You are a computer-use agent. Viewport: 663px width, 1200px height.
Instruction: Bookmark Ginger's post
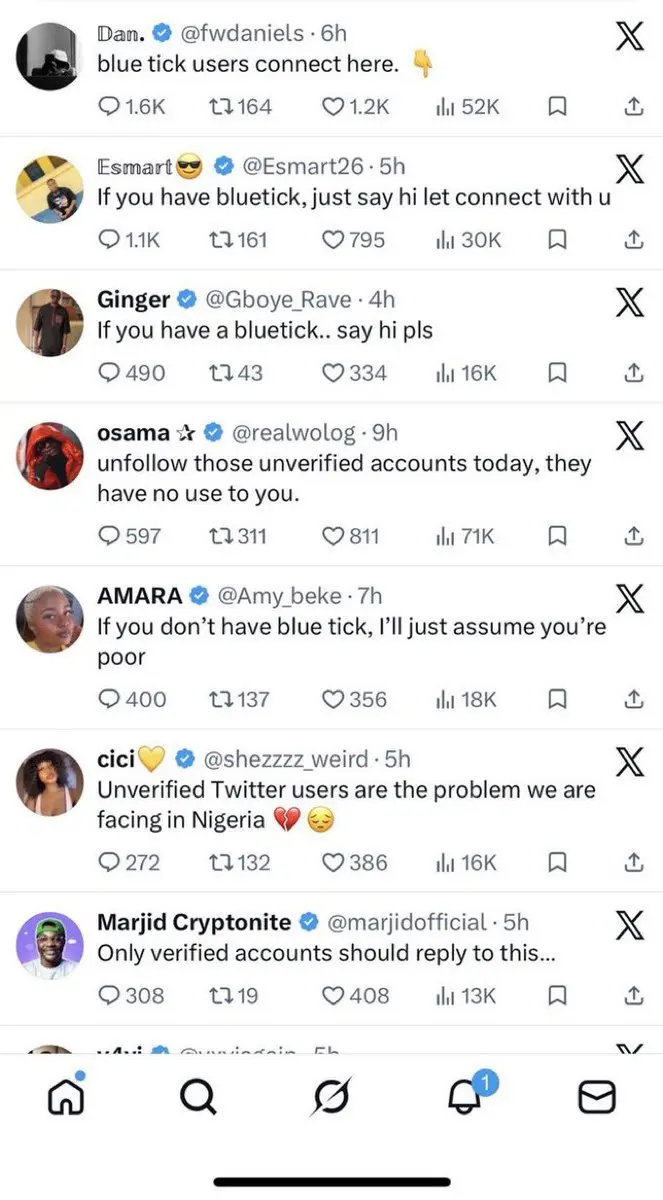[559, 373]
